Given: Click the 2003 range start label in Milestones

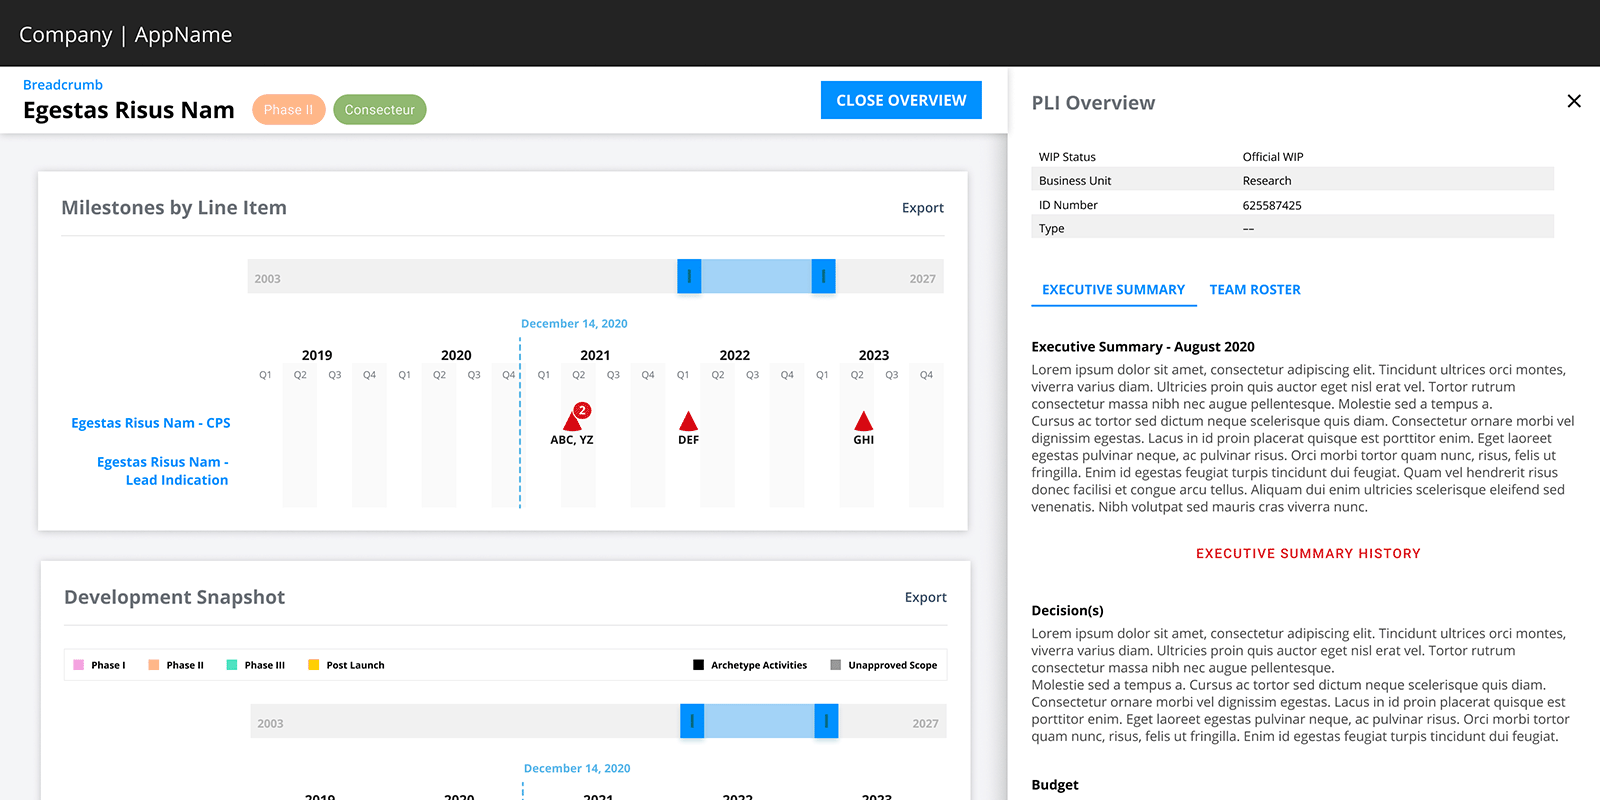Looking at the screenshot, I should click(x=267, y=279).
